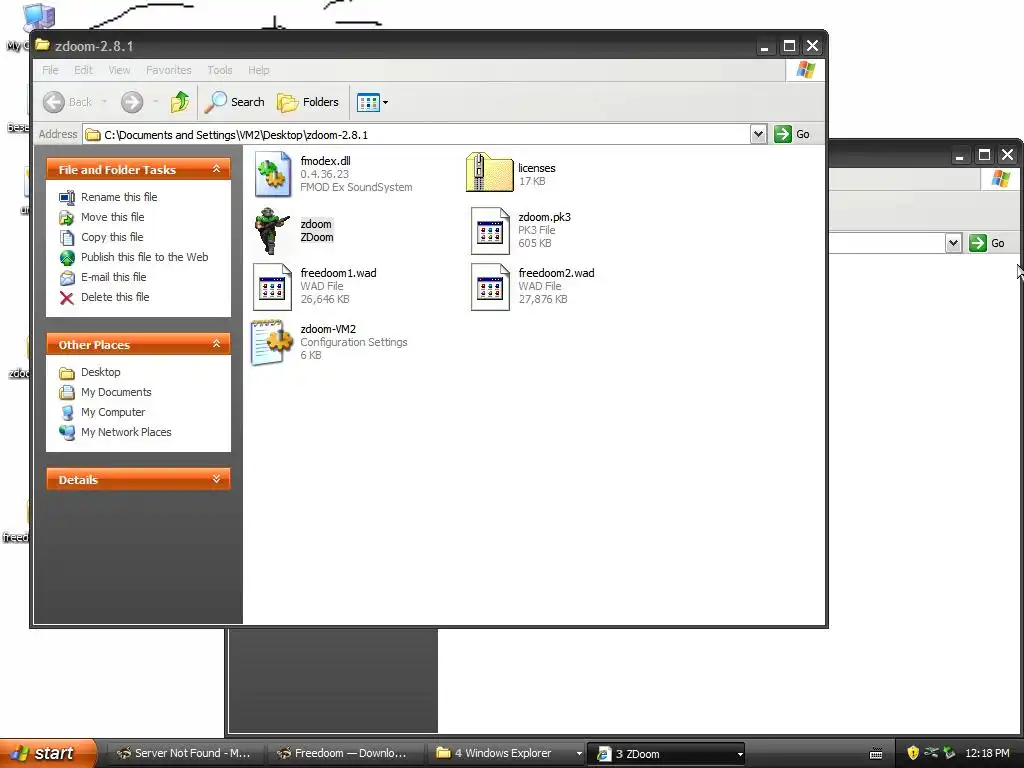This screenshot has height=768, width=1024.
Task: Open Desktop in Other Places
Action: point(101,372)
